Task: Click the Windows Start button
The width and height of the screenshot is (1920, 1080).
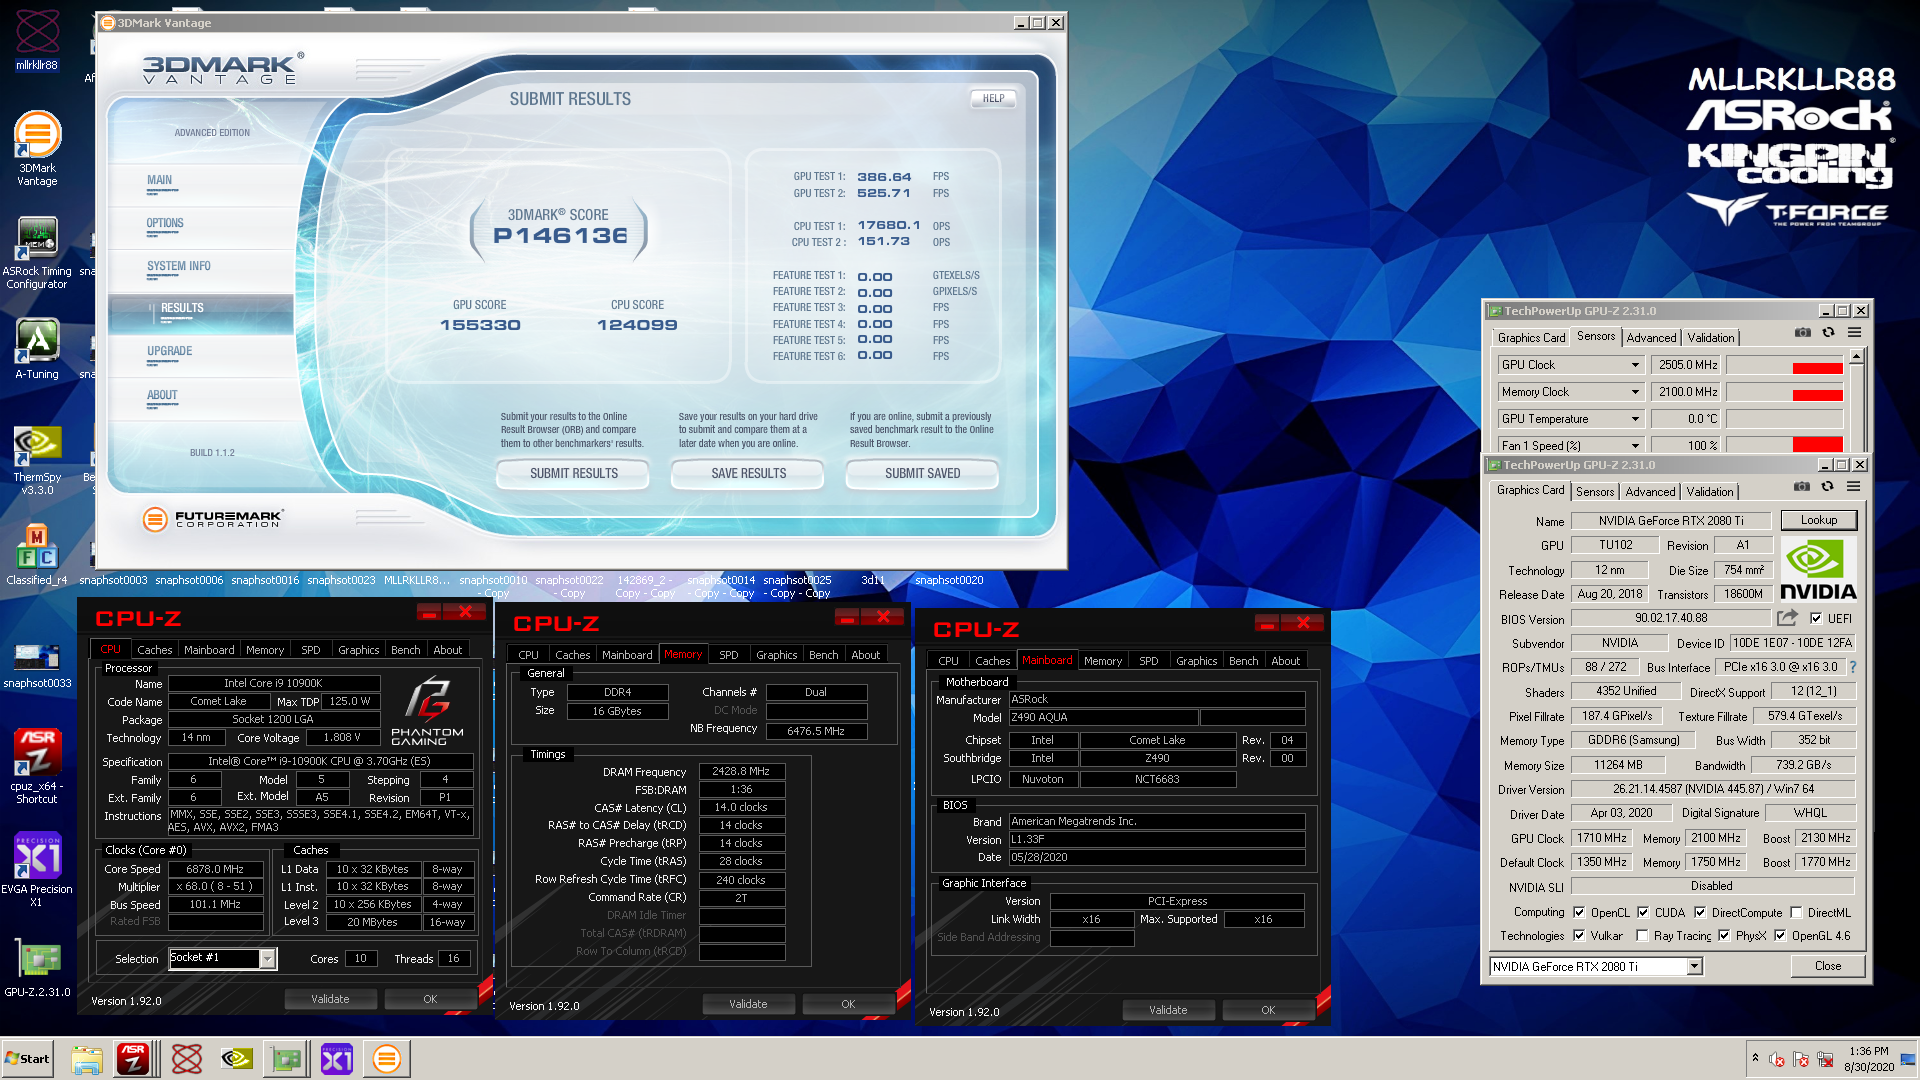Action: tap(28, 1059)
